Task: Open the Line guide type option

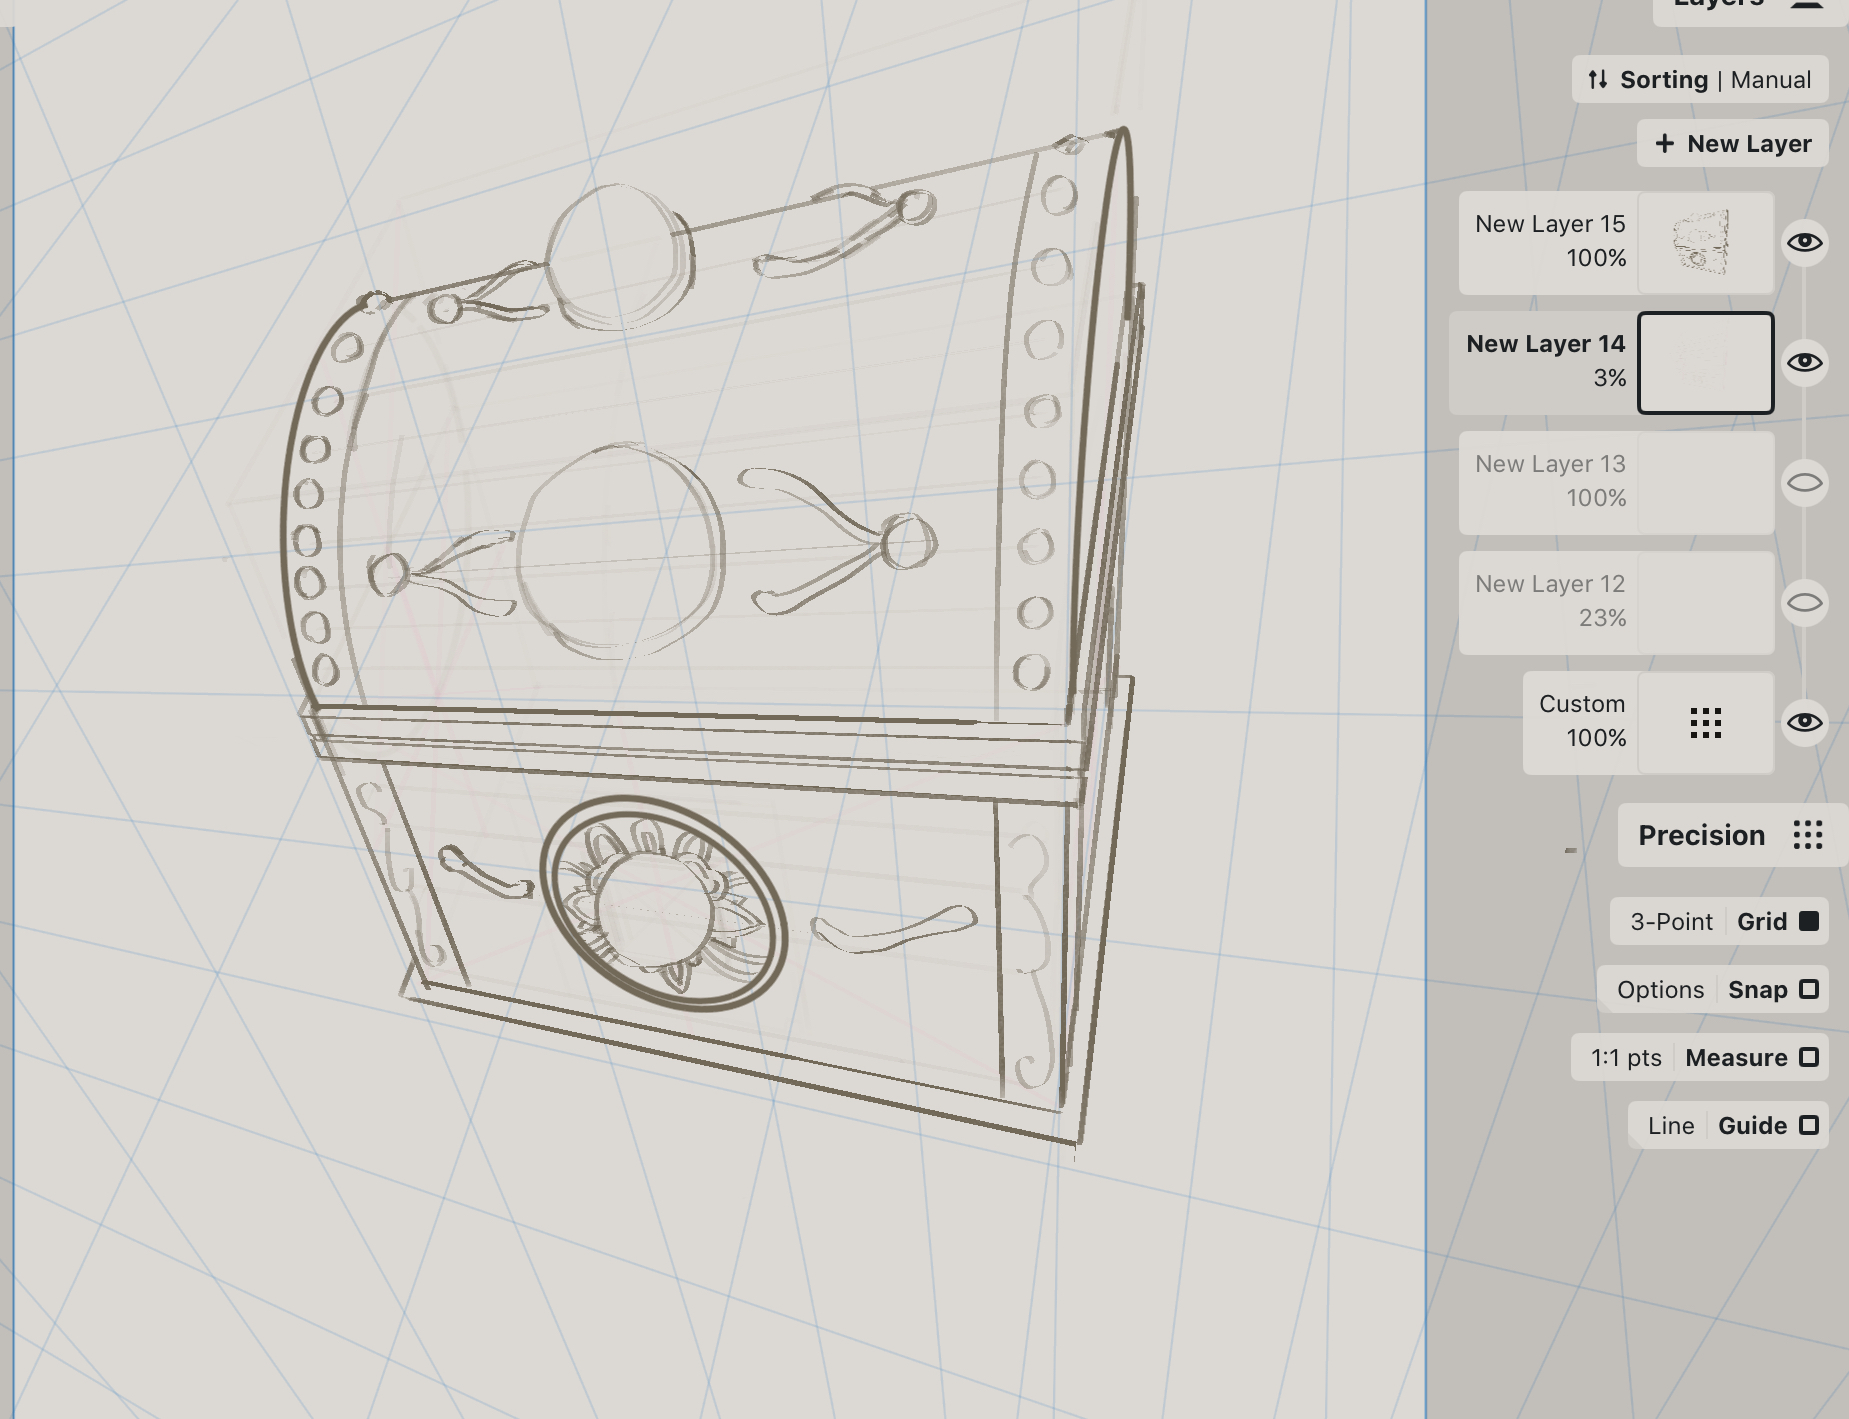Action: (1671, 1126)
